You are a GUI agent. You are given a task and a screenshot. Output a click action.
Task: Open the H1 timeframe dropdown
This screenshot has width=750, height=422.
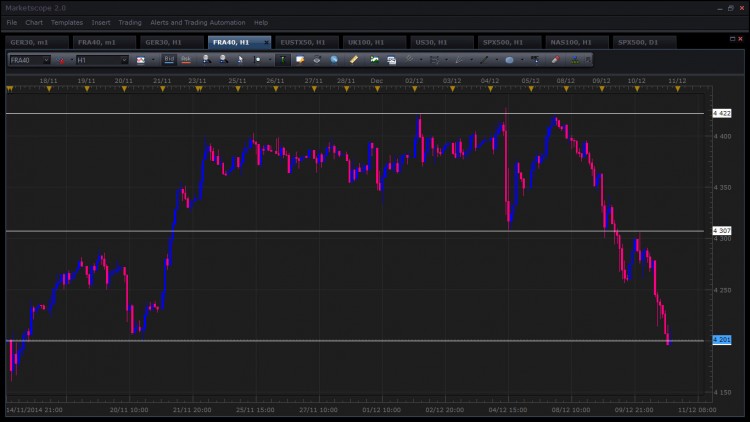pyautogui.click(x=102, y=60)
